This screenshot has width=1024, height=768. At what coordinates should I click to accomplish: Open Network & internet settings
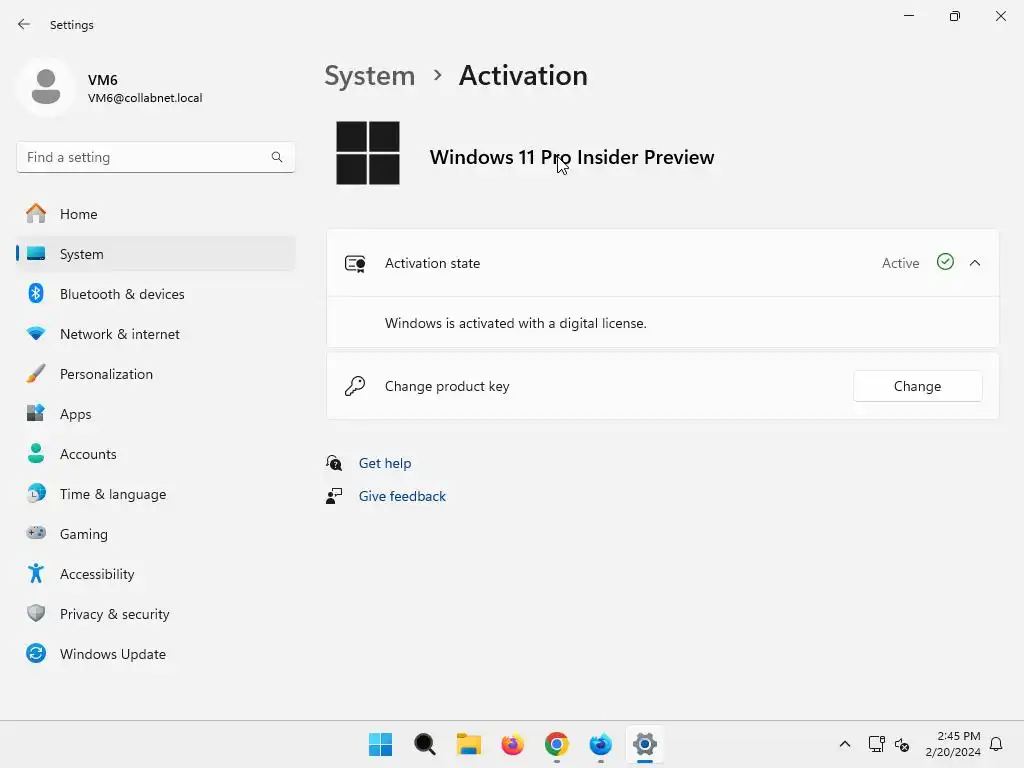(155, 334)
